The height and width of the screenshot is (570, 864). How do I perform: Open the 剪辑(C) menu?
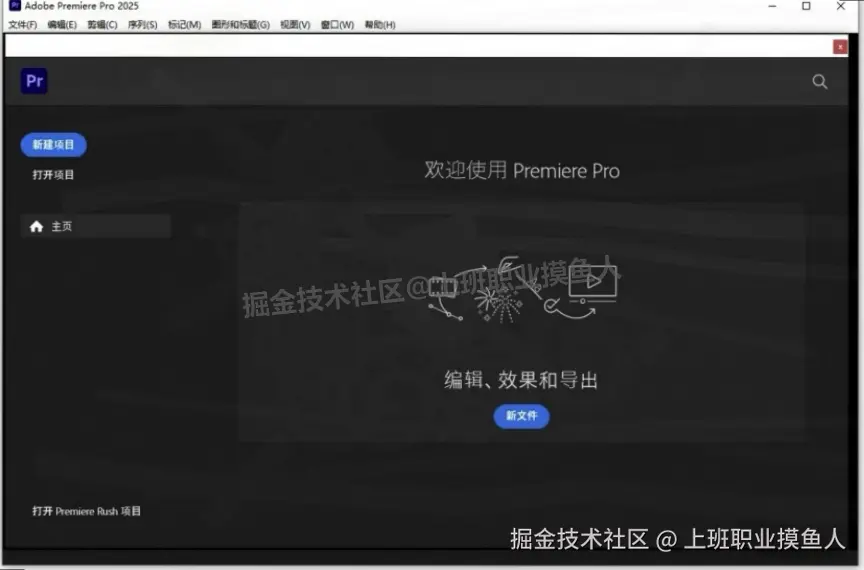click(102, 25)
